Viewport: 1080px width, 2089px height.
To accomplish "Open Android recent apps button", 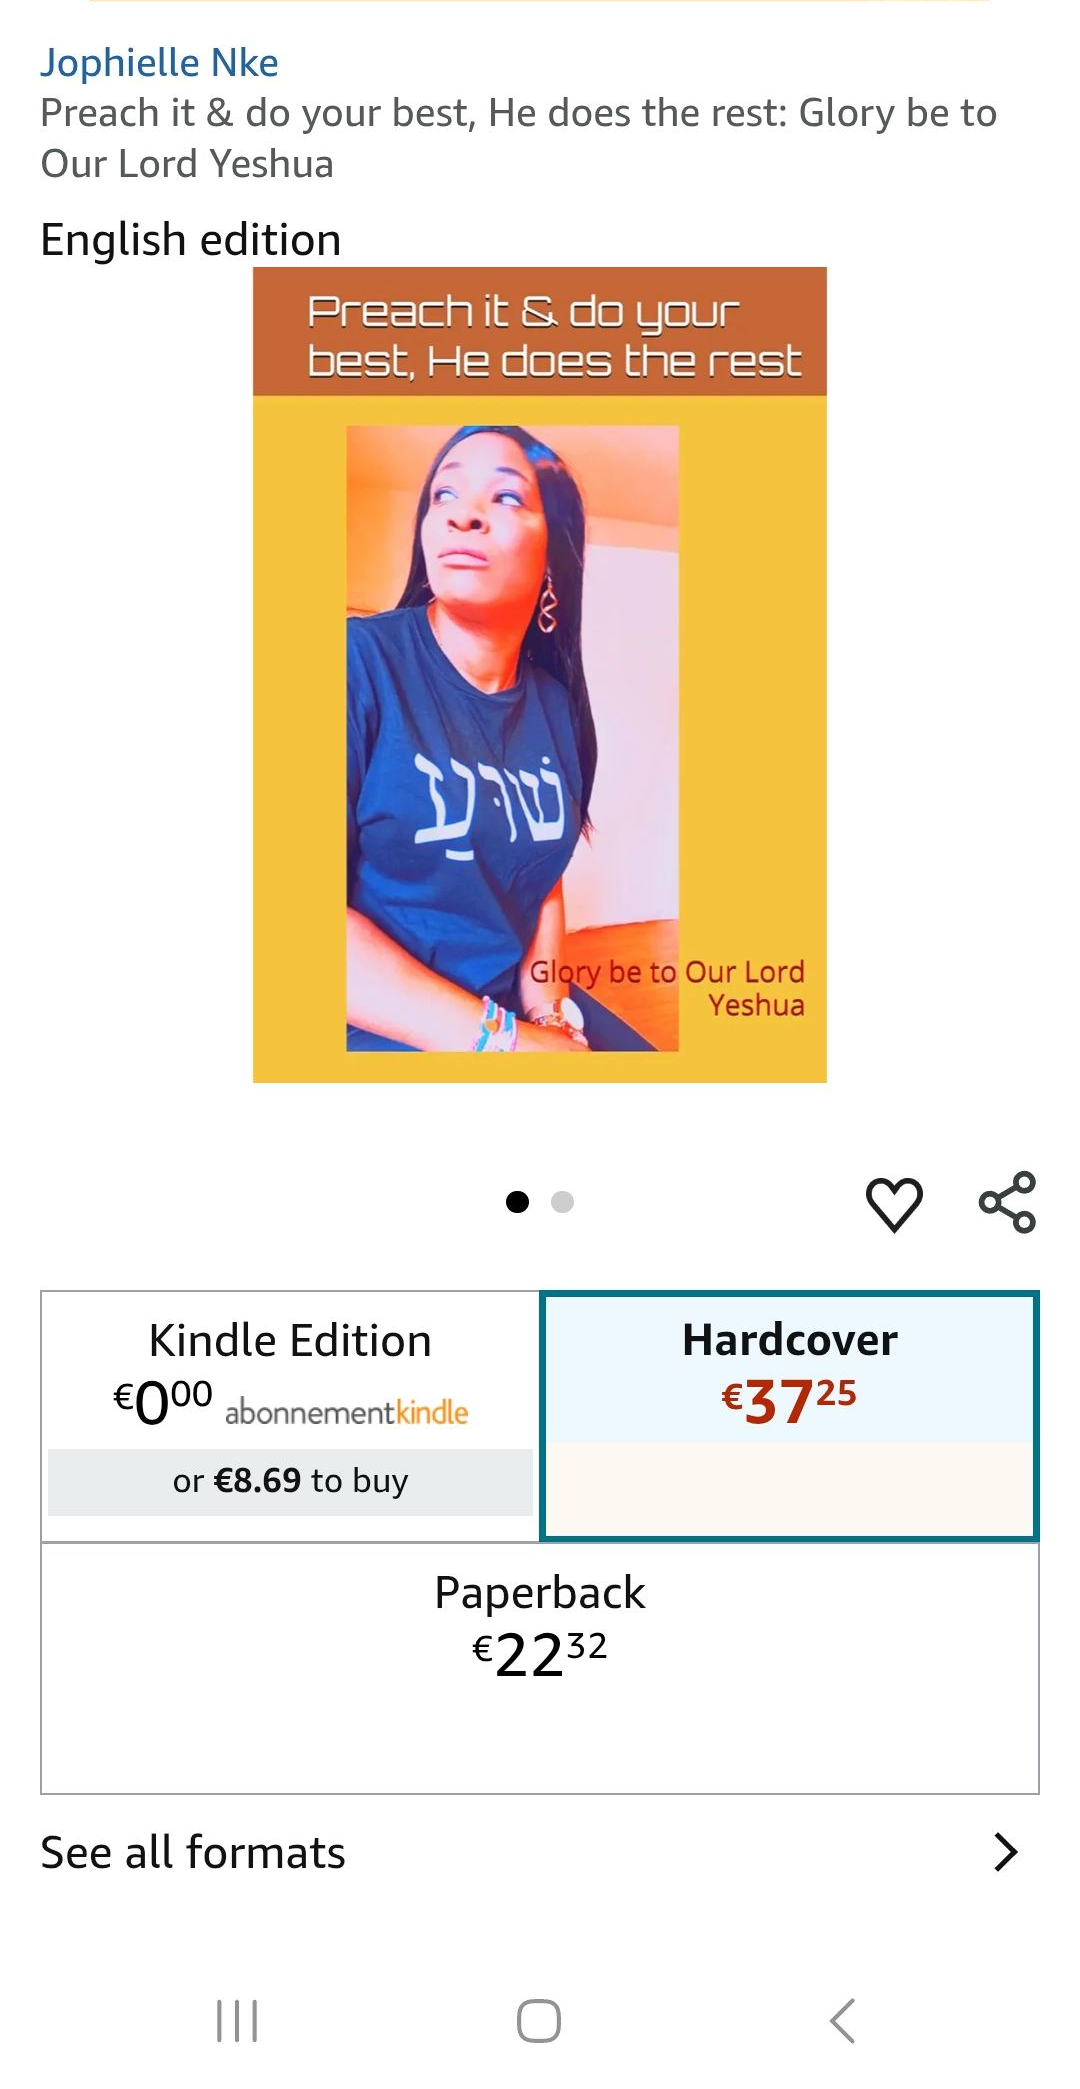I will (237, 2021).
